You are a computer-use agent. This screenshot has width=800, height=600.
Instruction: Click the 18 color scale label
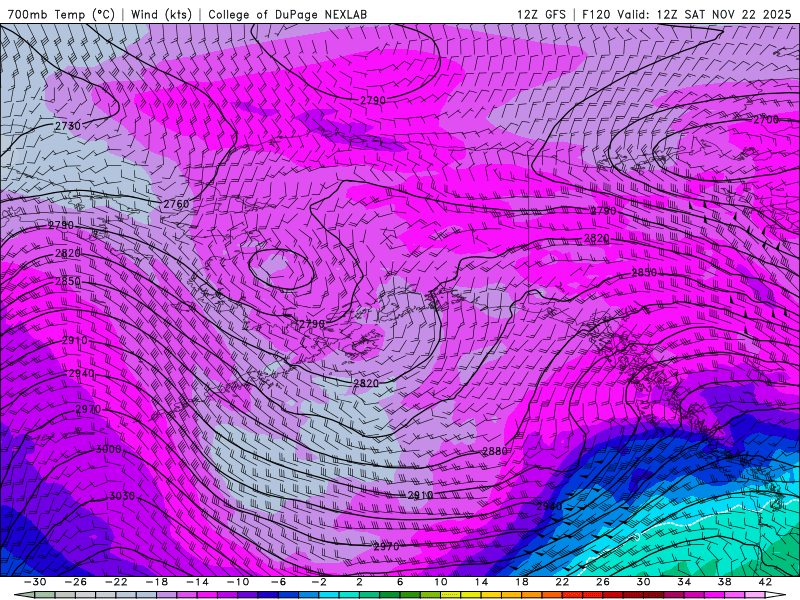click(522, 582)
